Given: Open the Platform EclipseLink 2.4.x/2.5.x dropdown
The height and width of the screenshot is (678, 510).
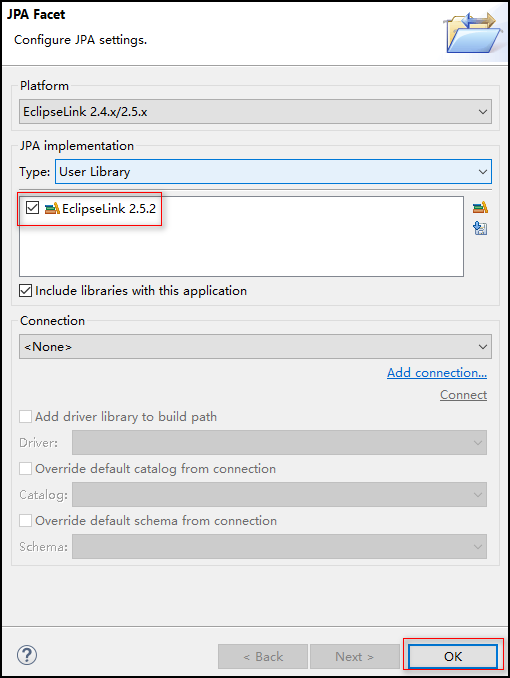Looking at the screenshot, I should tap(255, 112).
